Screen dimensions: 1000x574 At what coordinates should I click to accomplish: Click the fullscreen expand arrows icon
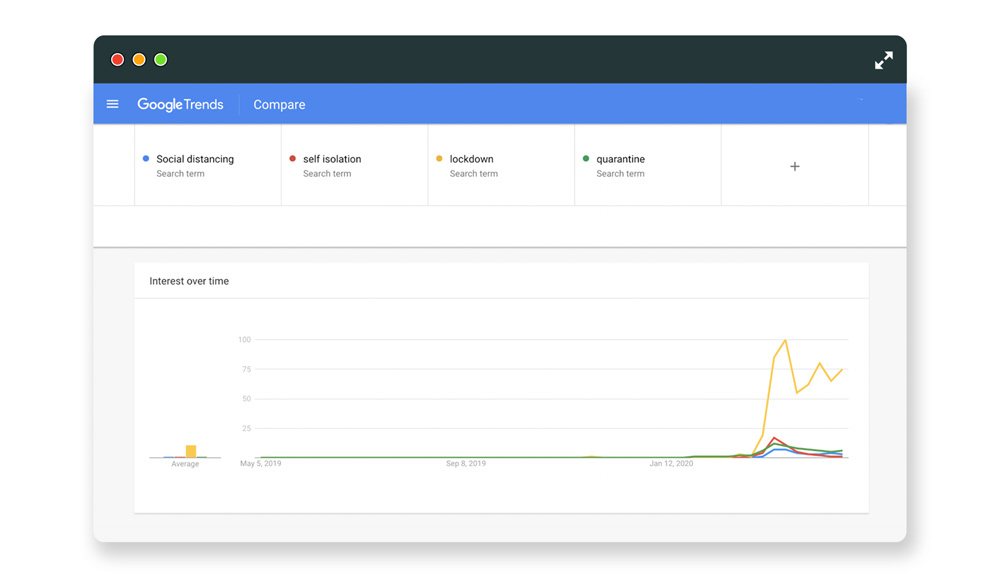883,60
